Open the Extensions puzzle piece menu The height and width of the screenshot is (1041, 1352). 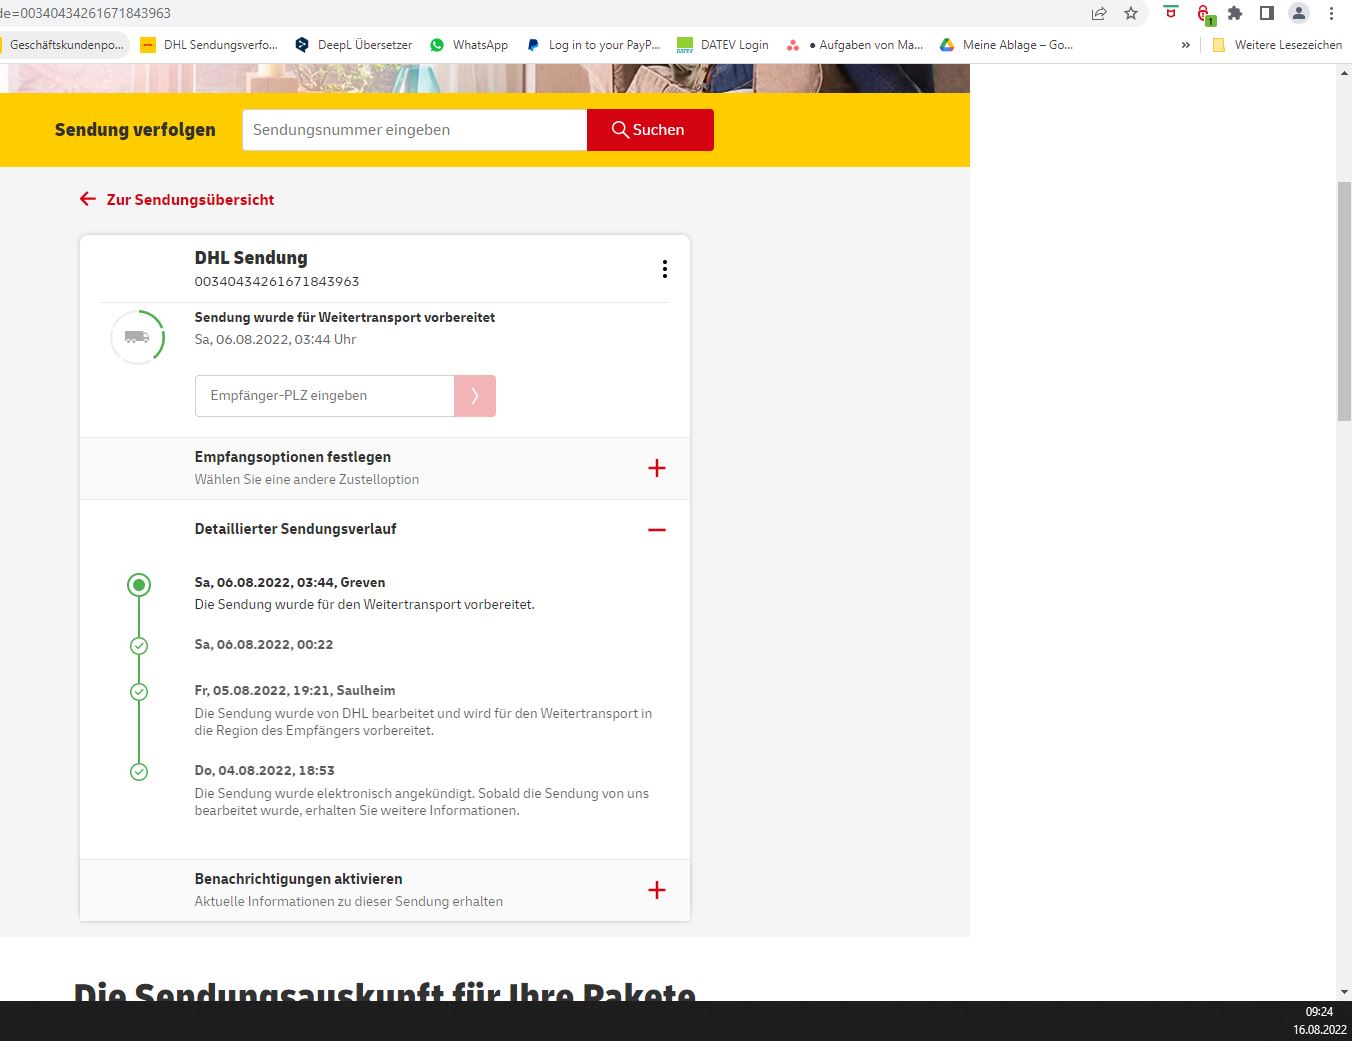(x=1235, y=13)
